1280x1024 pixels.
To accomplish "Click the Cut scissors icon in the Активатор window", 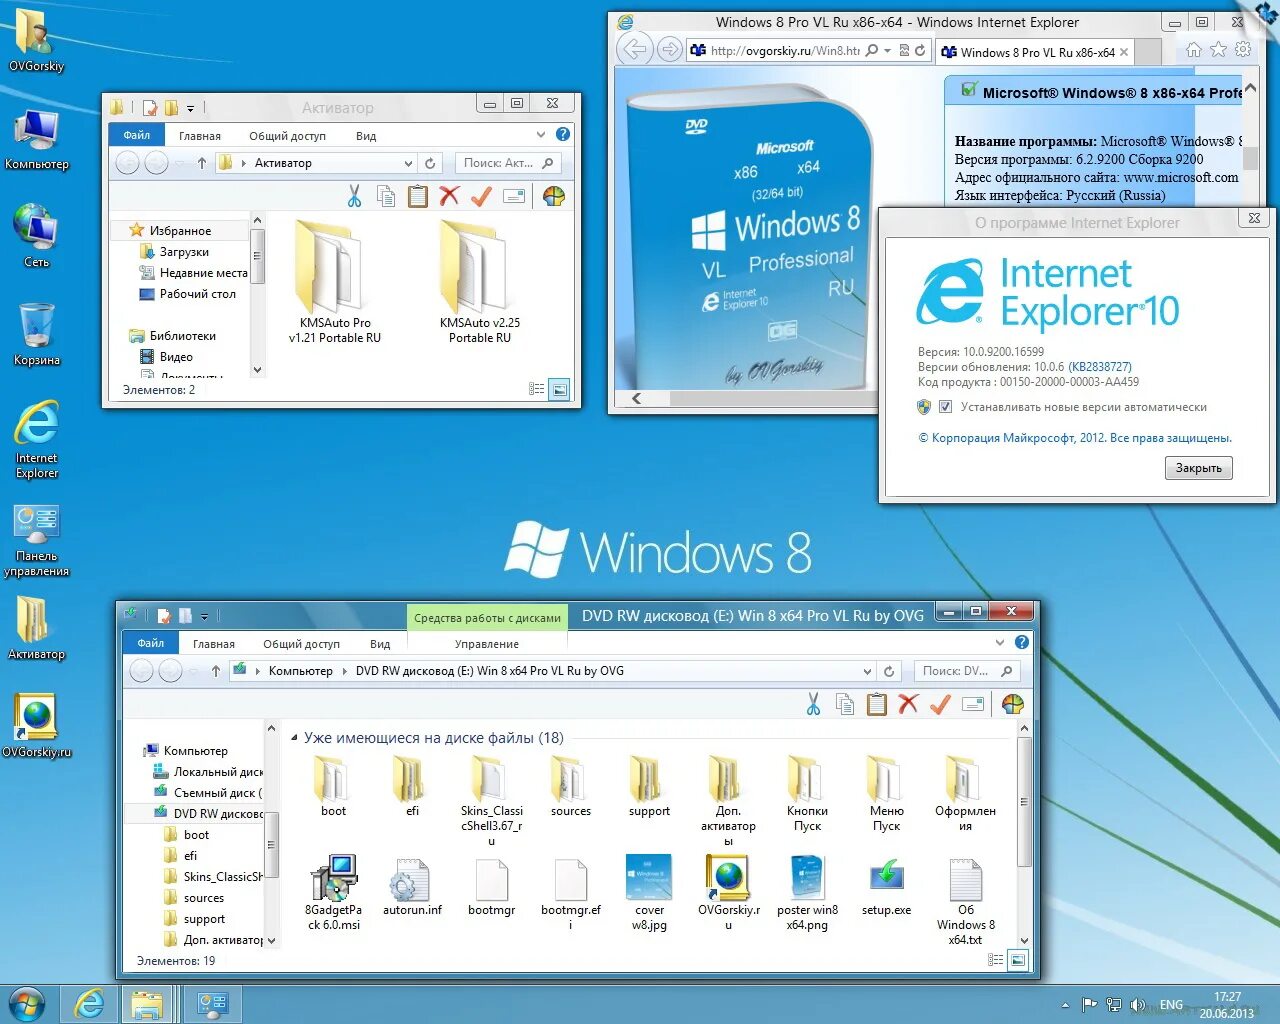I will pos(354,196).
